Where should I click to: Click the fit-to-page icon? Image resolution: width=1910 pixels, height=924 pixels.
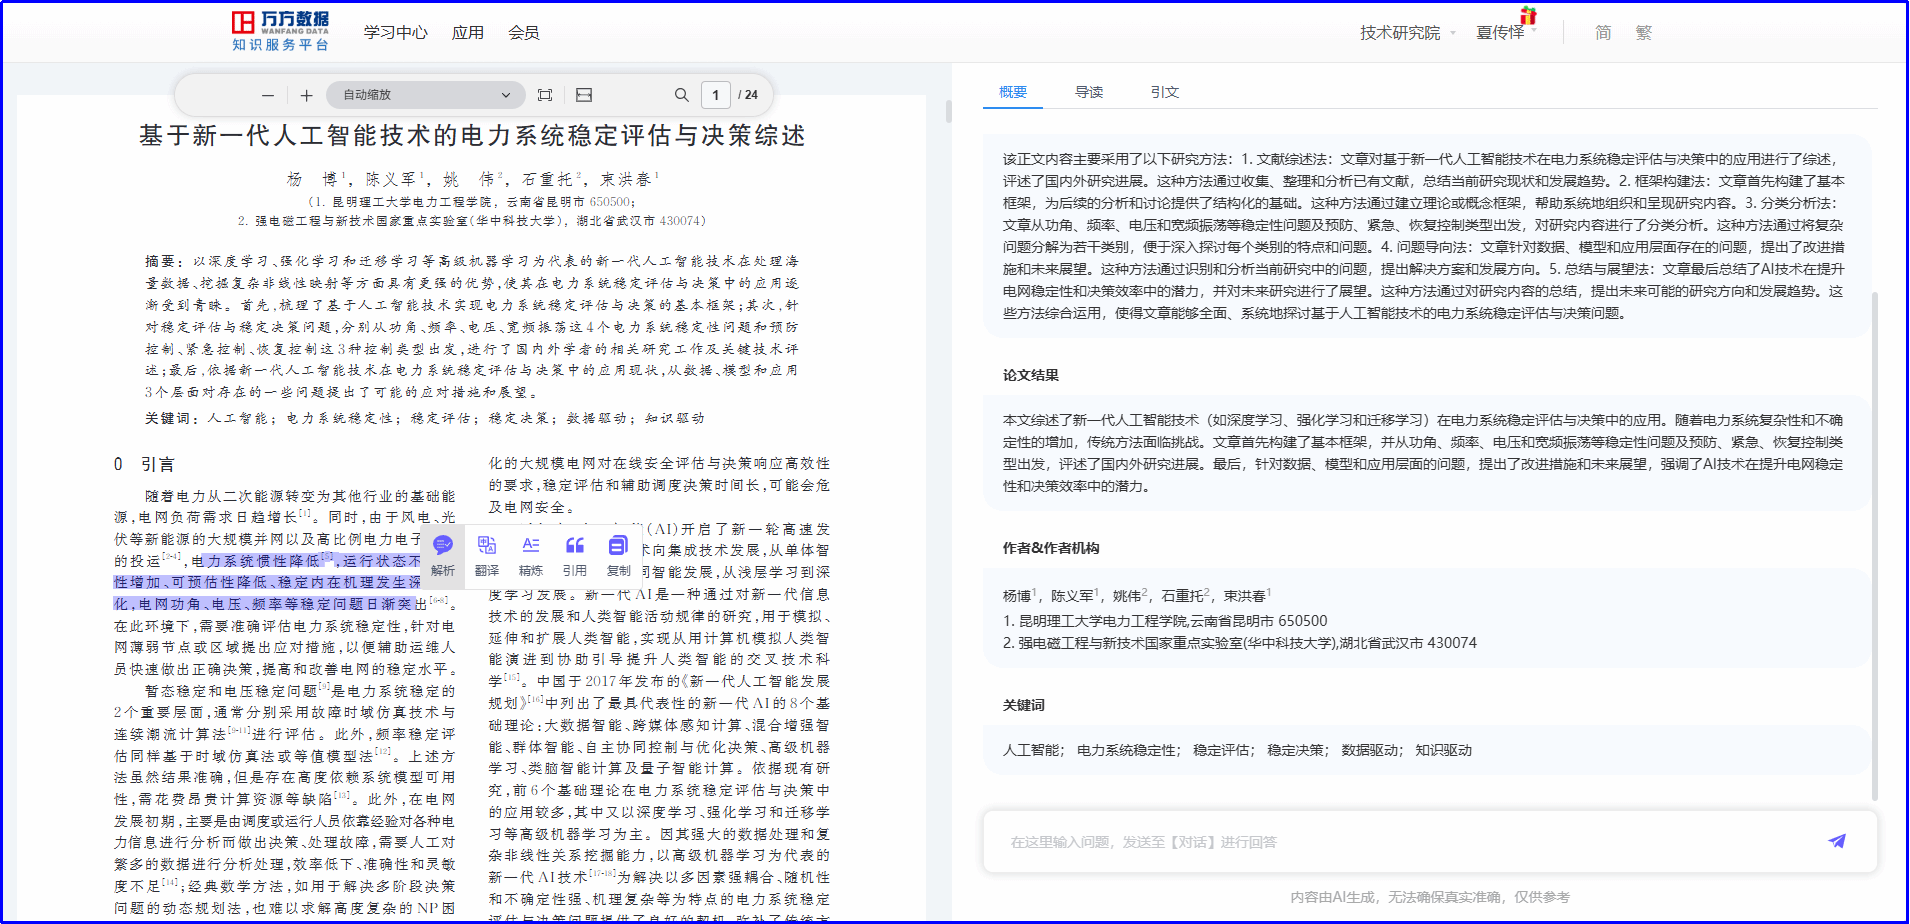pos(545,95)
